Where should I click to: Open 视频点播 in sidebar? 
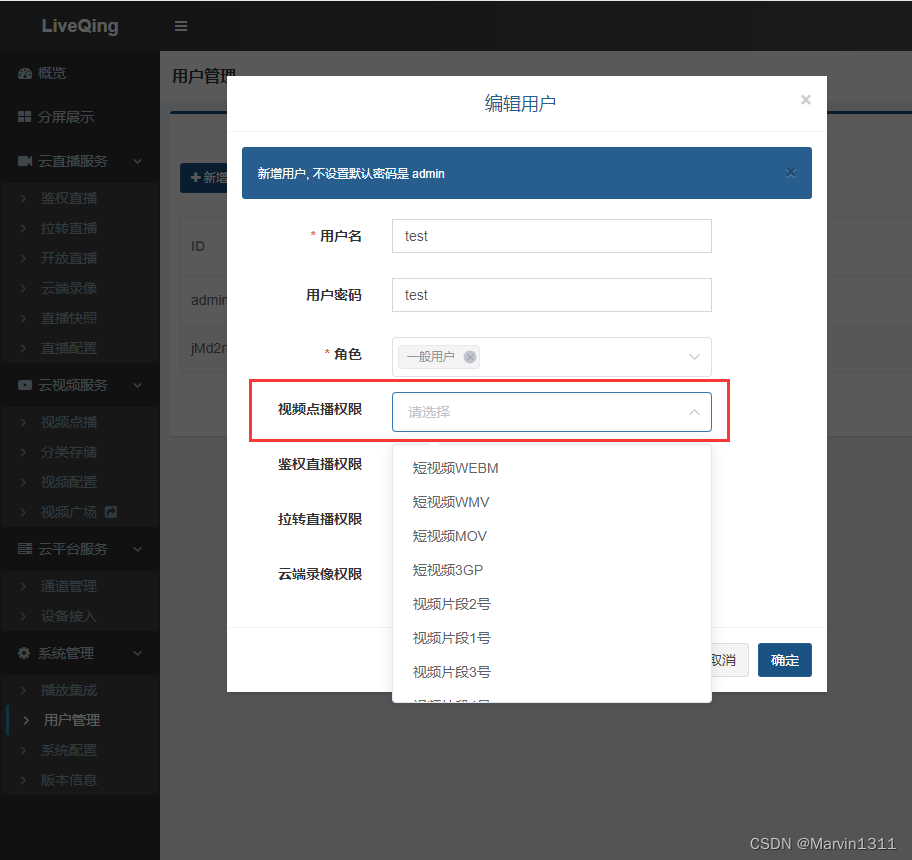point(69,422)
